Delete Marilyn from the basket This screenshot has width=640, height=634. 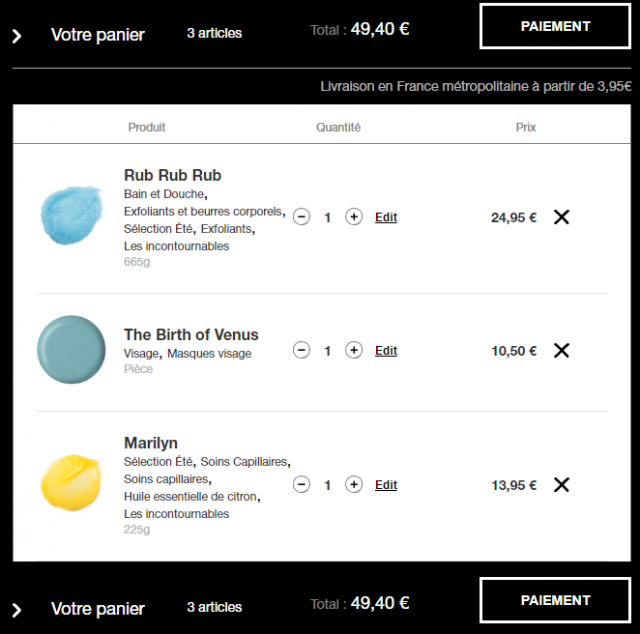(x=561, y=485)
